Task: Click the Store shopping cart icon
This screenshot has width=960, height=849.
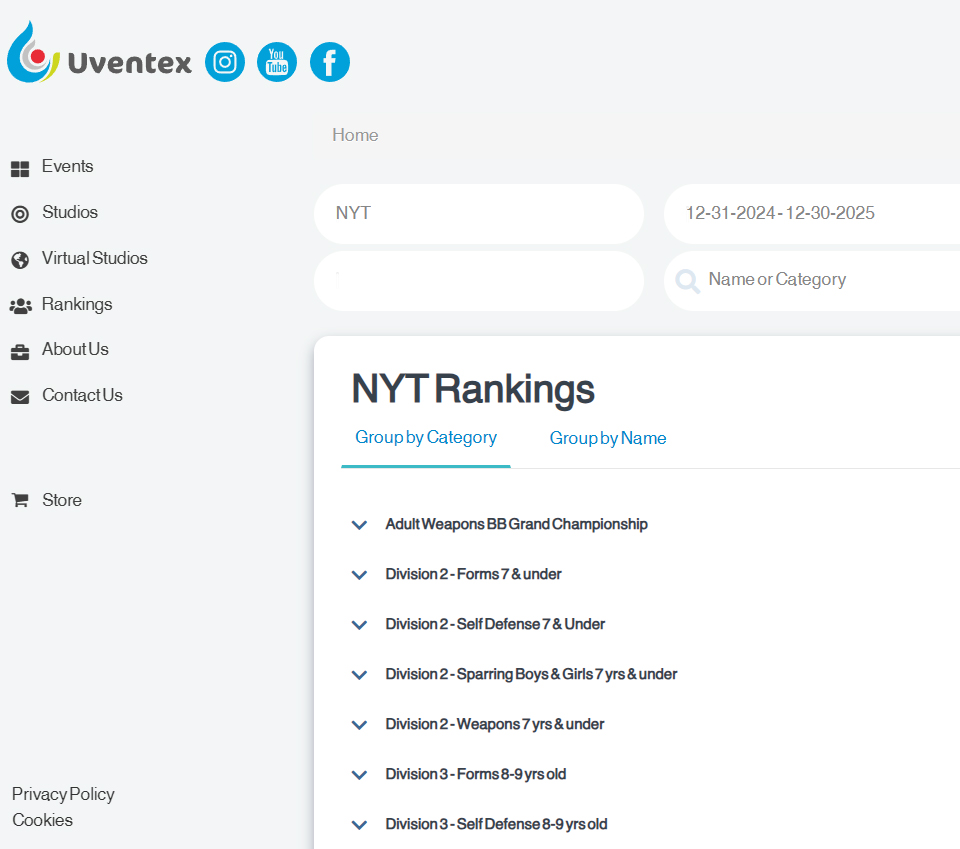Action: [x=20, y=500]
